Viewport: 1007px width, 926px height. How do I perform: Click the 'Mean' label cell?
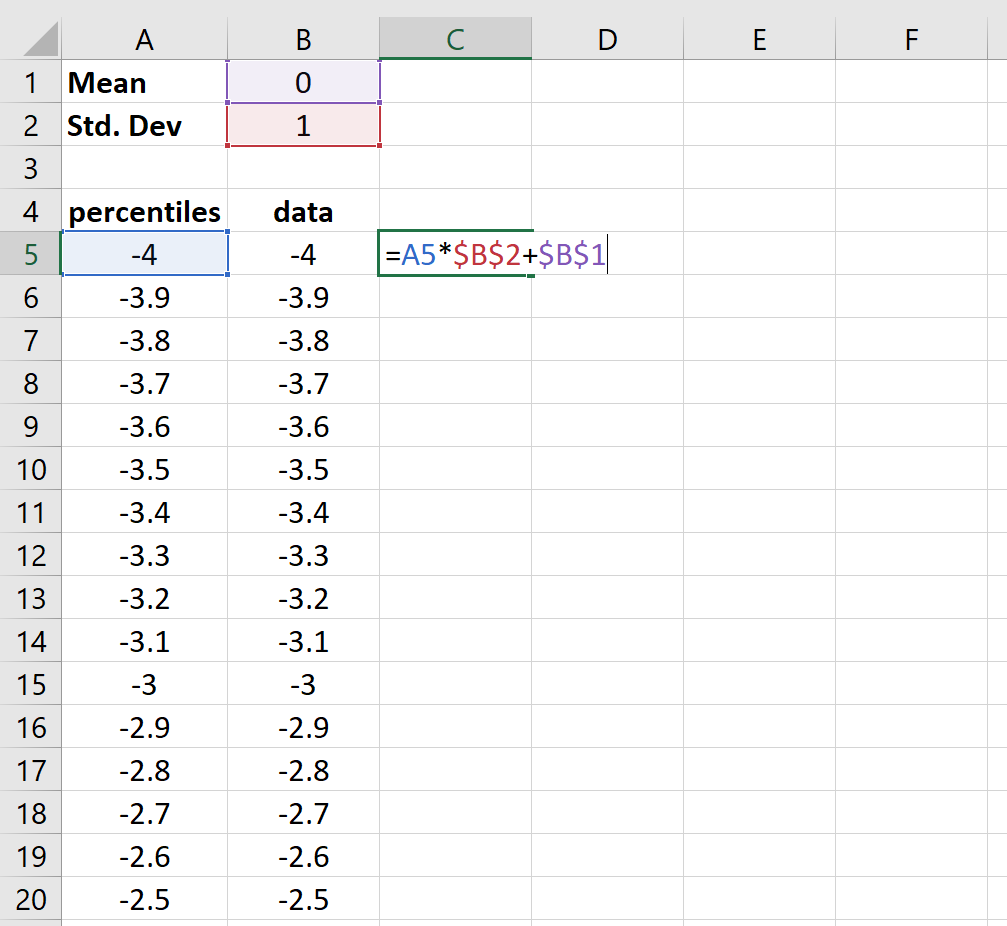click(144, 82)
